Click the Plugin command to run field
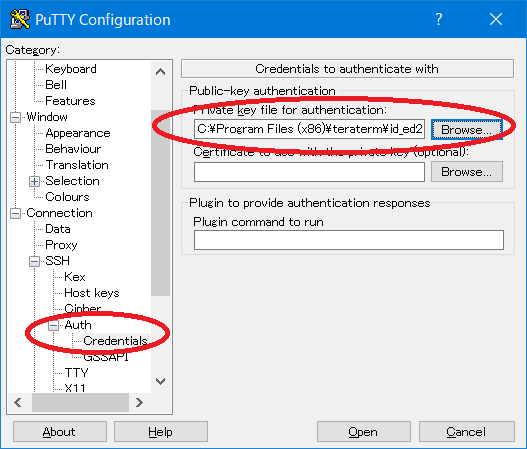 coord(349,240)
